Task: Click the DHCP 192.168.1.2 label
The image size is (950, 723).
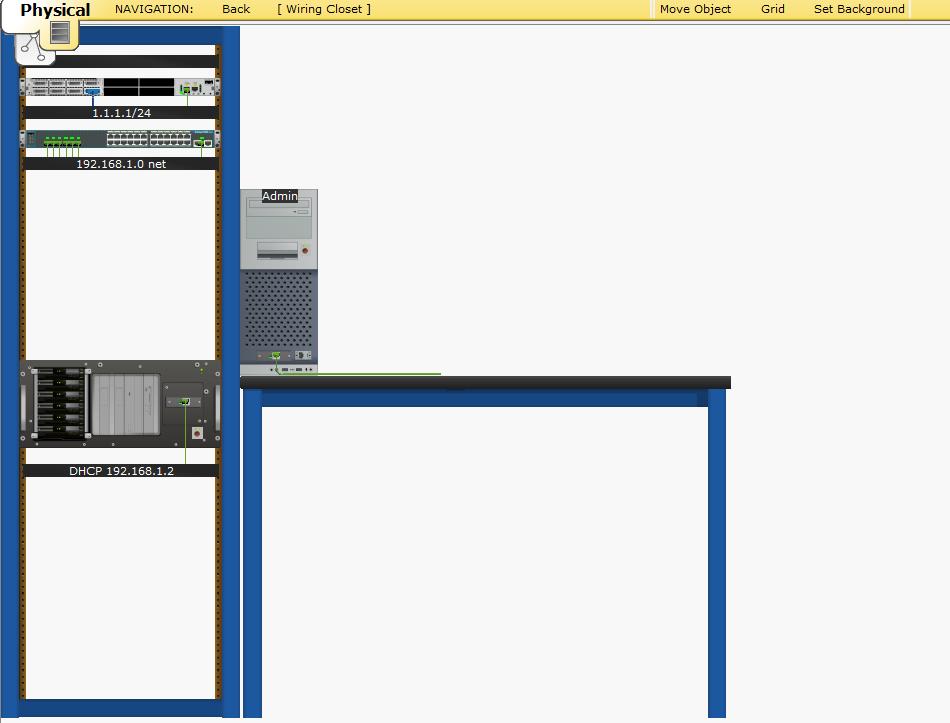Action: click(x=121, y=471)
